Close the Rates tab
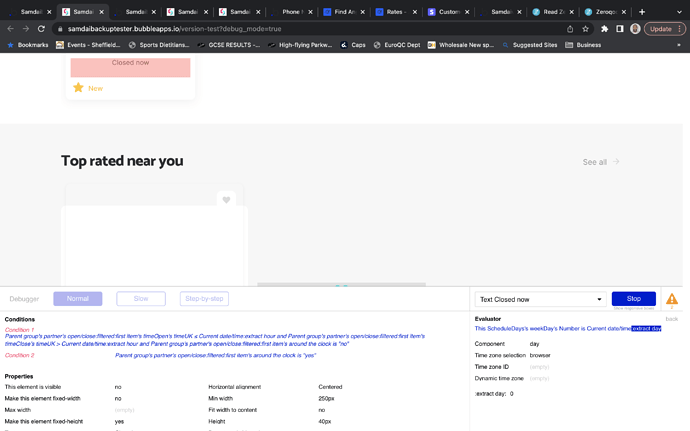 415,12
